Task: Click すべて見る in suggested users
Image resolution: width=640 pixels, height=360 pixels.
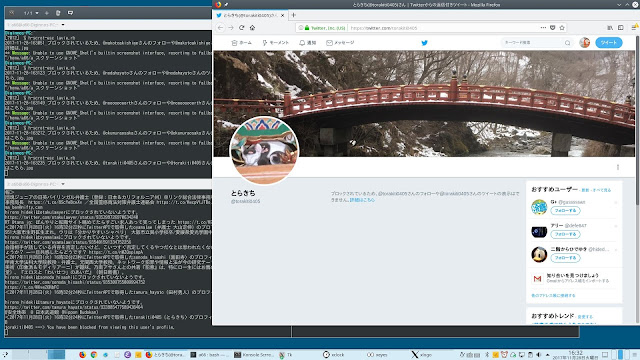Action: 602,190
